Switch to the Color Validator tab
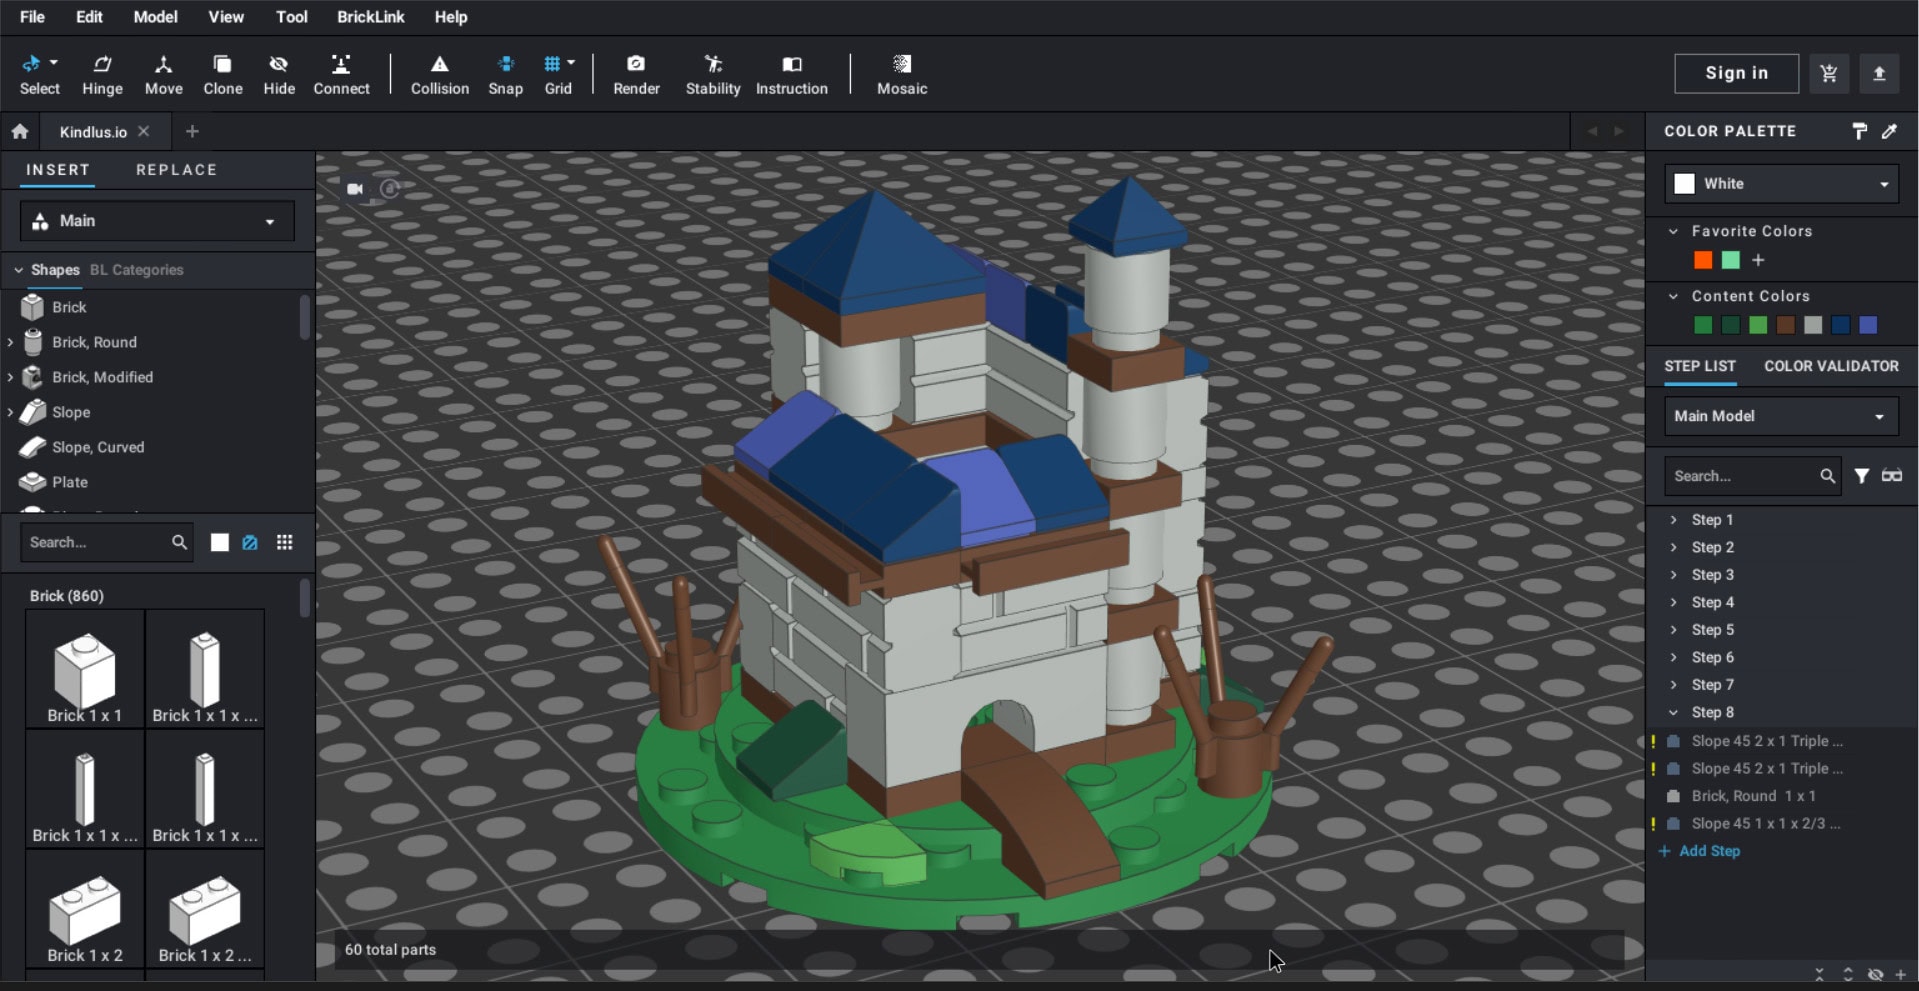The image size is (1919, 991). click(1830, 366)
